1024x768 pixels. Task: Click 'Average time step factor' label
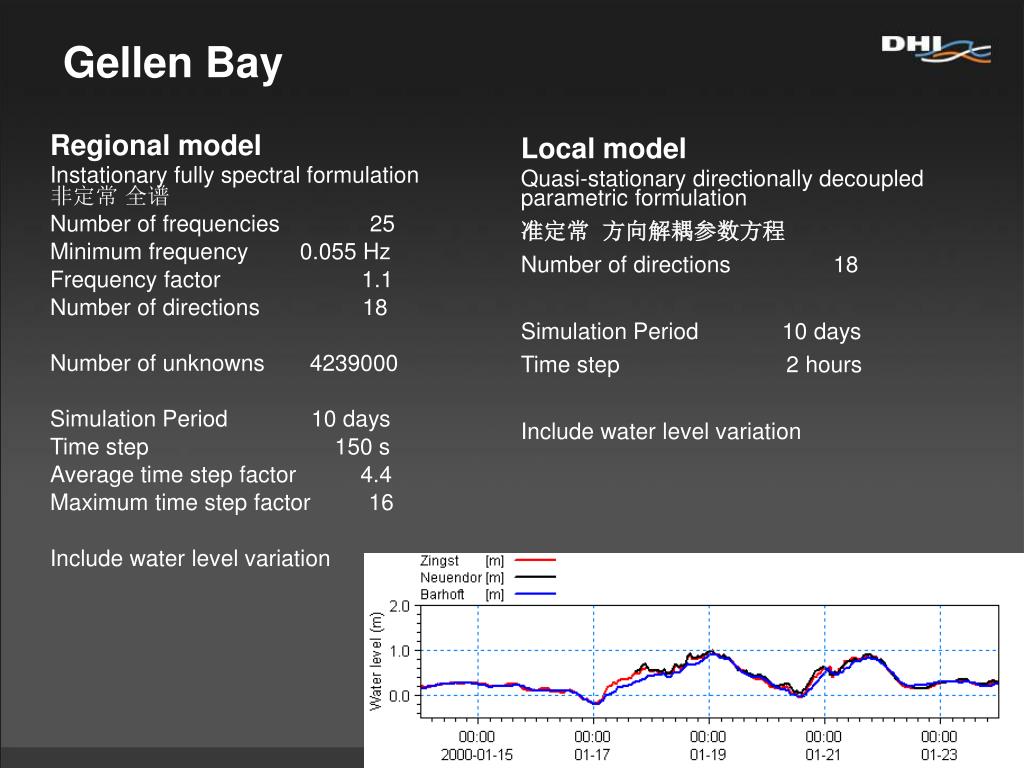tap(173, 475)
